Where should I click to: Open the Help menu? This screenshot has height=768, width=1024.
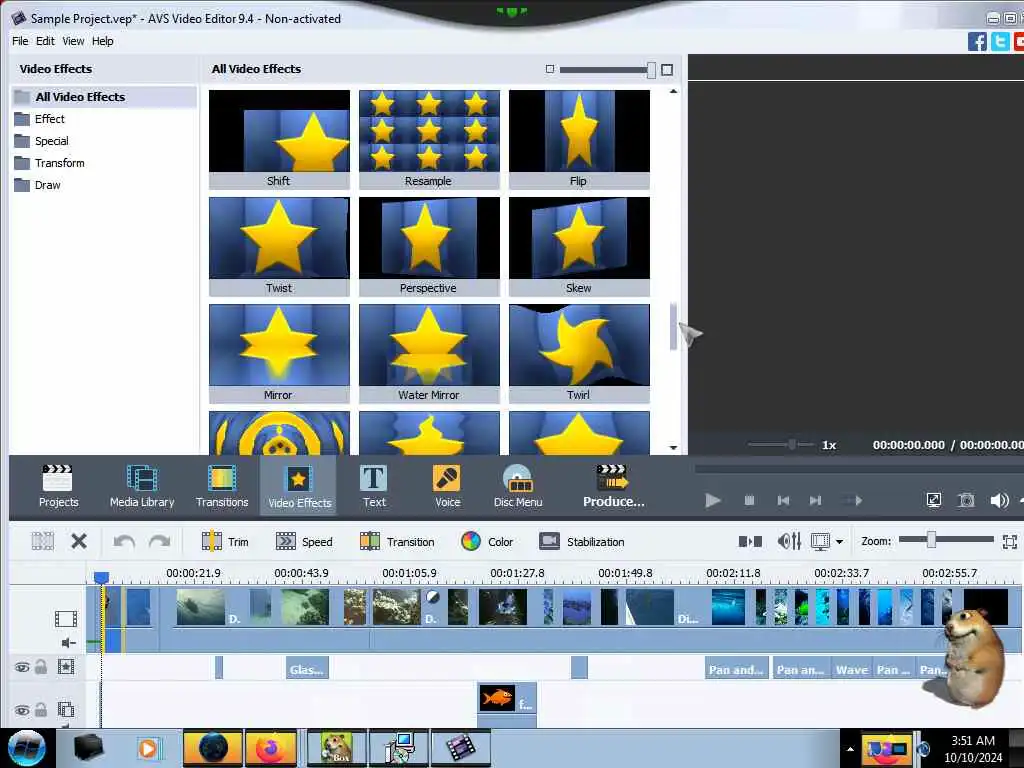pyautogui.click(x=103, y=40)
